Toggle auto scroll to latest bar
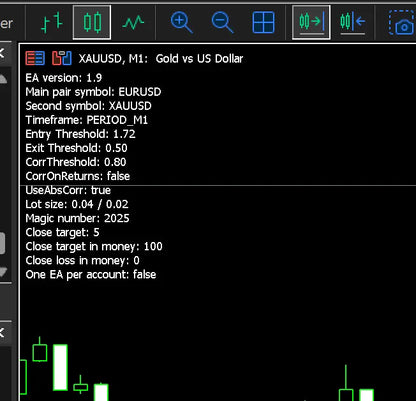 311,22
